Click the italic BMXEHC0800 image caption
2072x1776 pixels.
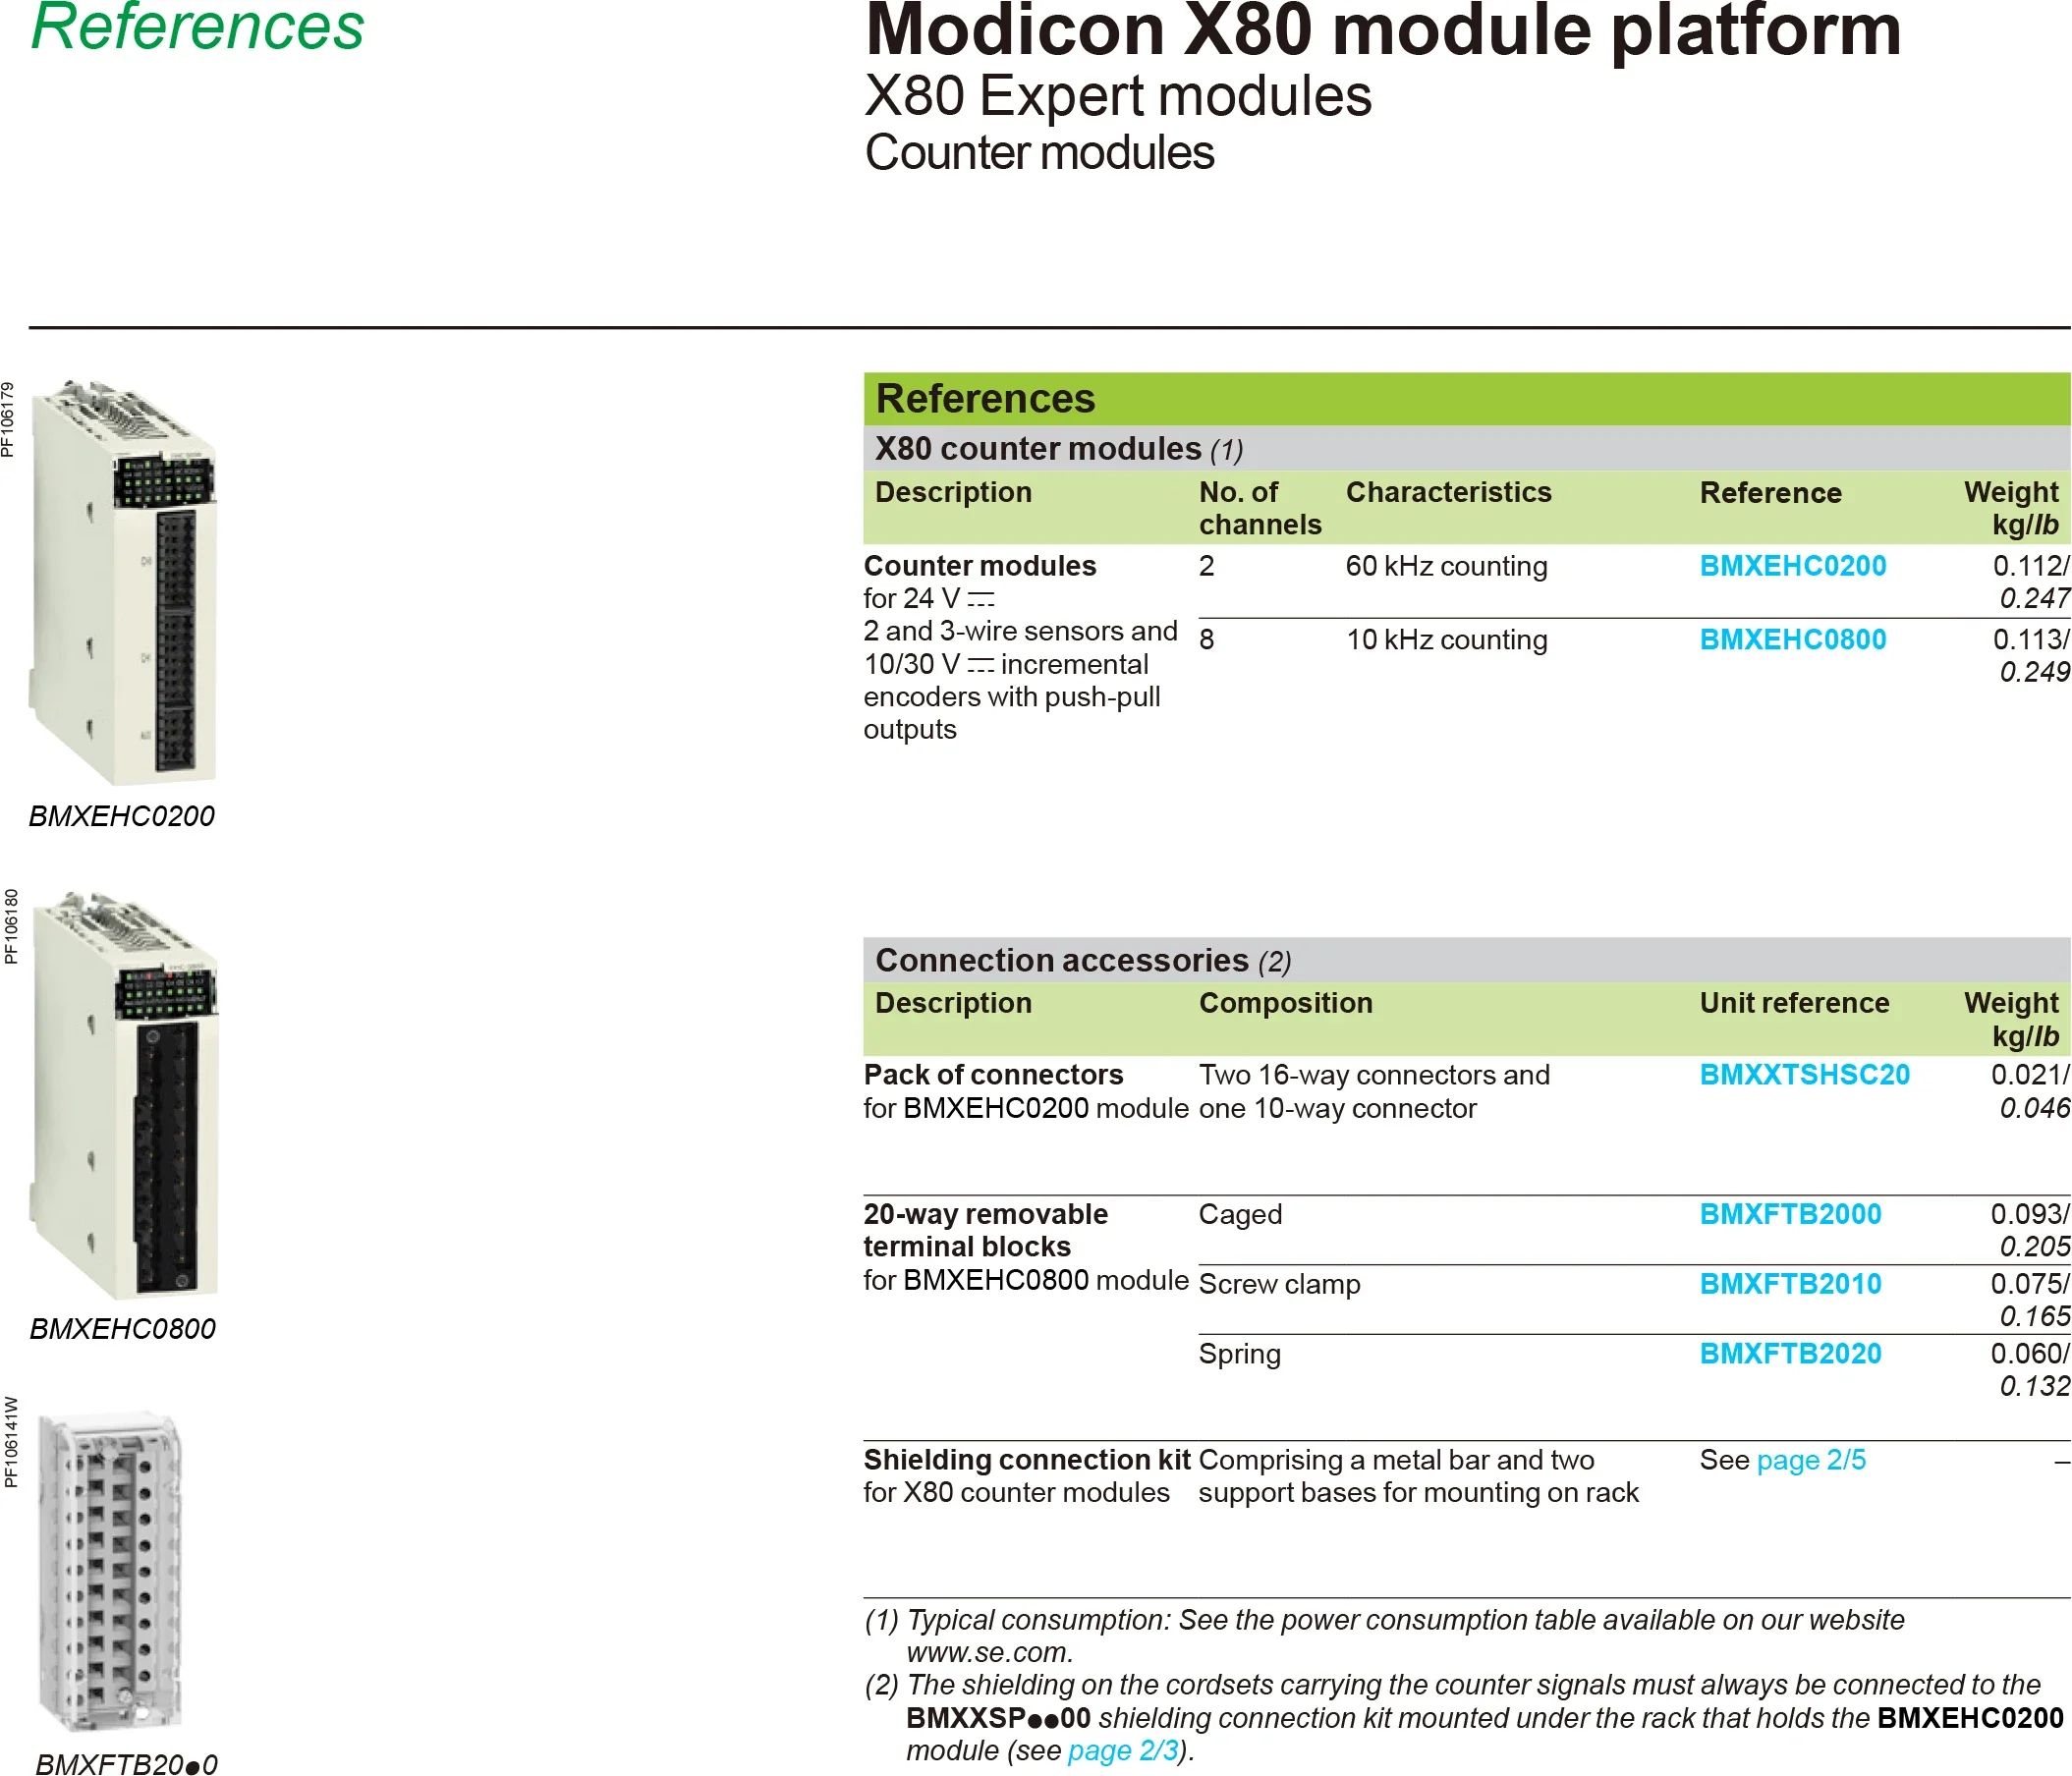(x=123, y=1329)
